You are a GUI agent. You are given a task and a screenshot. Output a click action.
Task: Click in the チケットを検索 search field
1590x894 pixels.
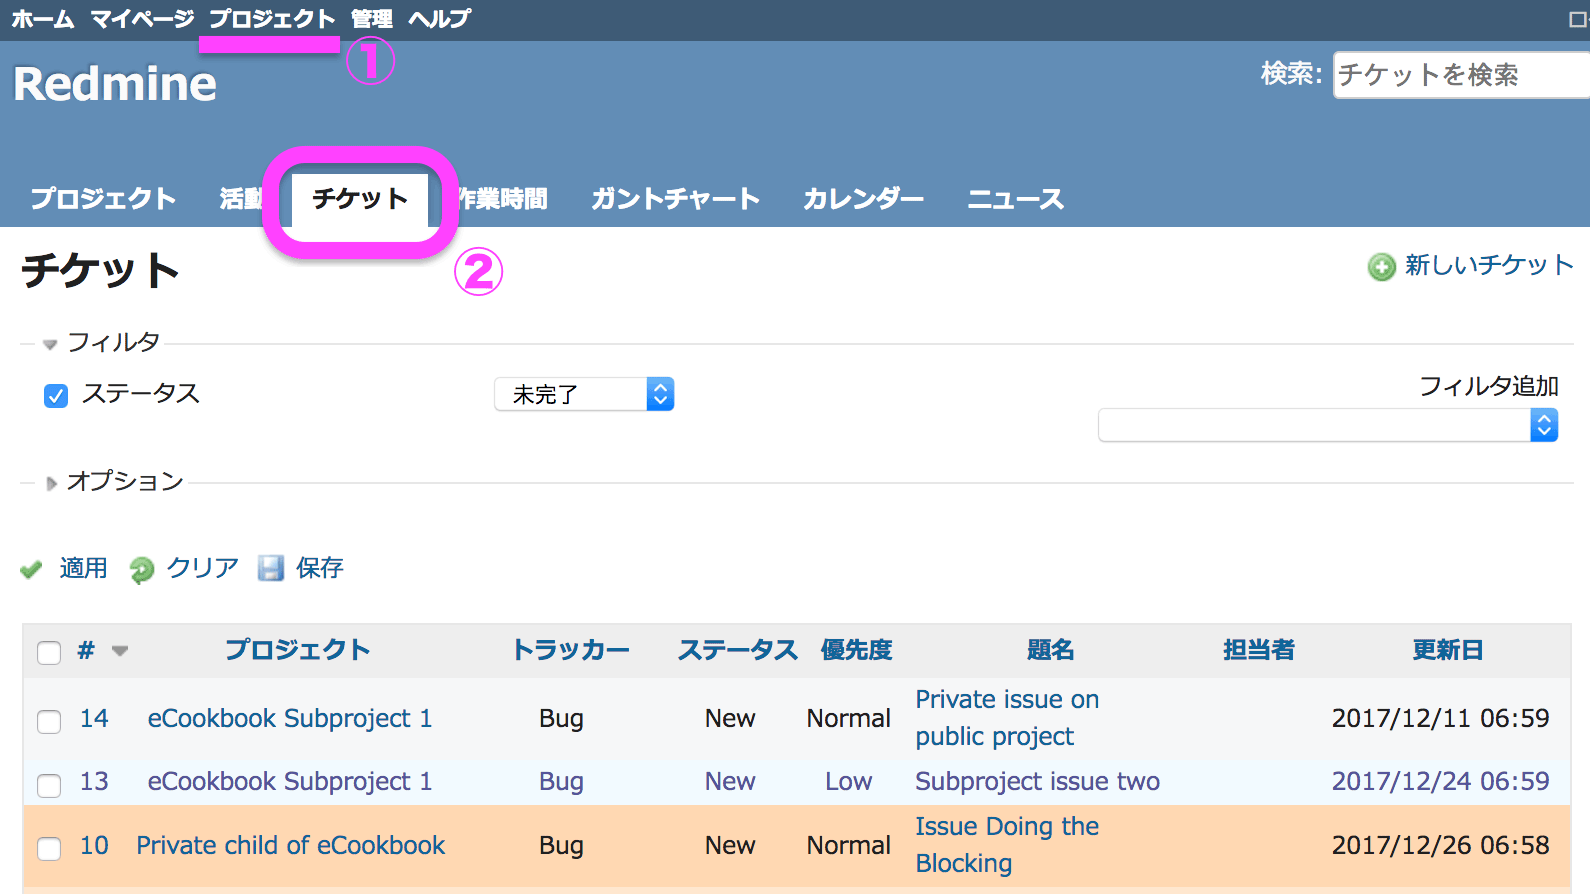[1461, 75]
